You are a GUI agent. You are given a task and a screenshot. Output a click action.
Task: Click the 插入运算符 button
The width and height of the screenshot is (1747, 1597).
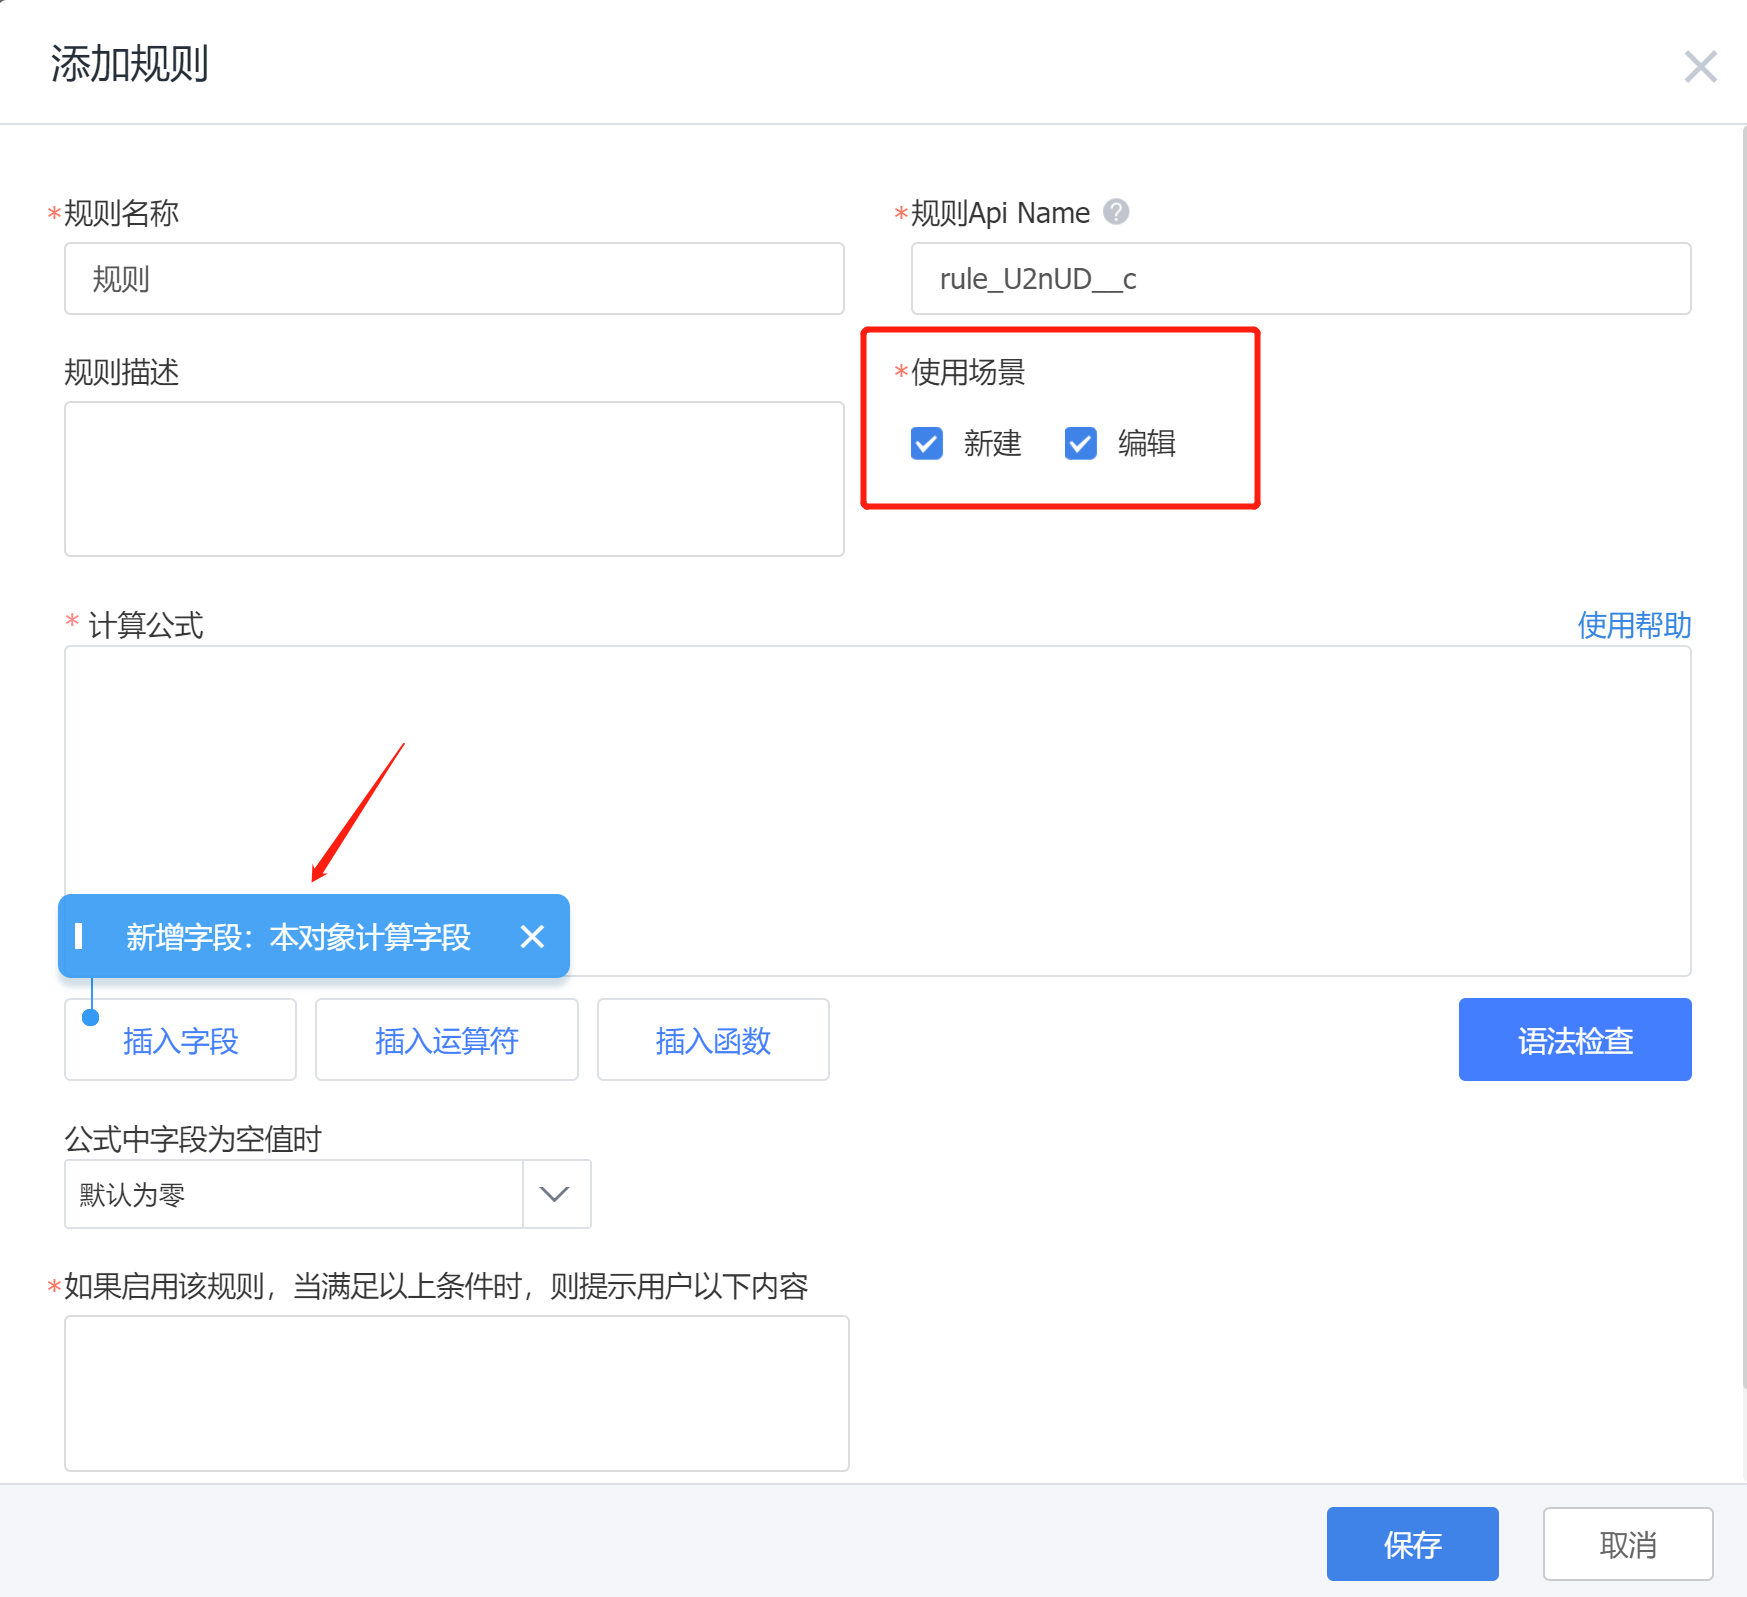[446, 1040]
